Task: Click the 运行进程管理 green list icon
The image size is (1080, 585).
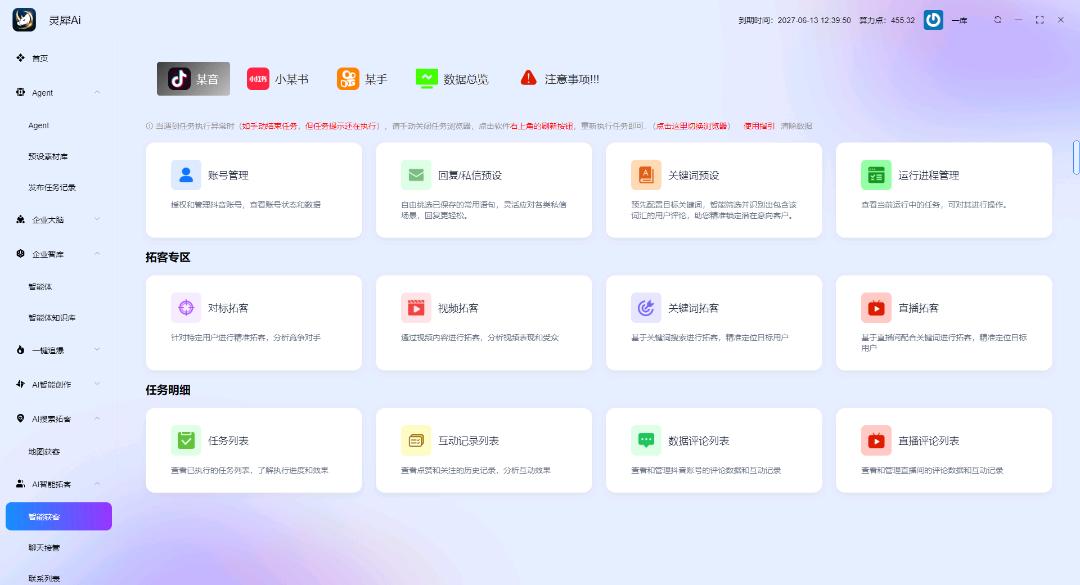Action: pyautogui.click(x=876, y=175)
